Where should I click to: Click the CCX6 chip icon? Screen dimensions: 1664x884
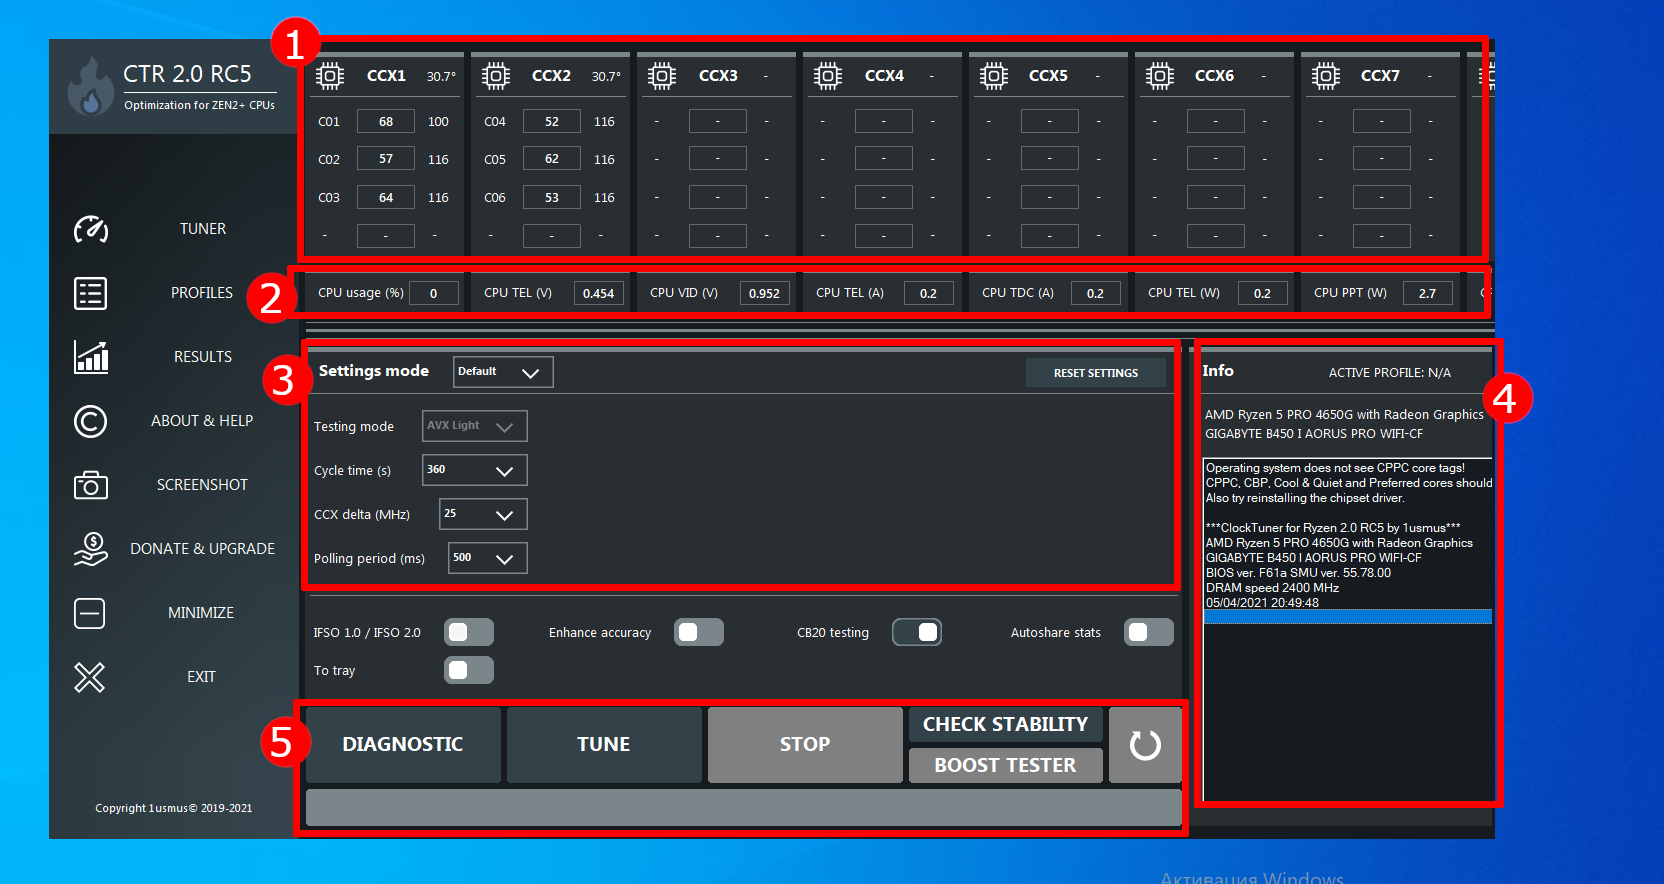[x=1160, y=76]
